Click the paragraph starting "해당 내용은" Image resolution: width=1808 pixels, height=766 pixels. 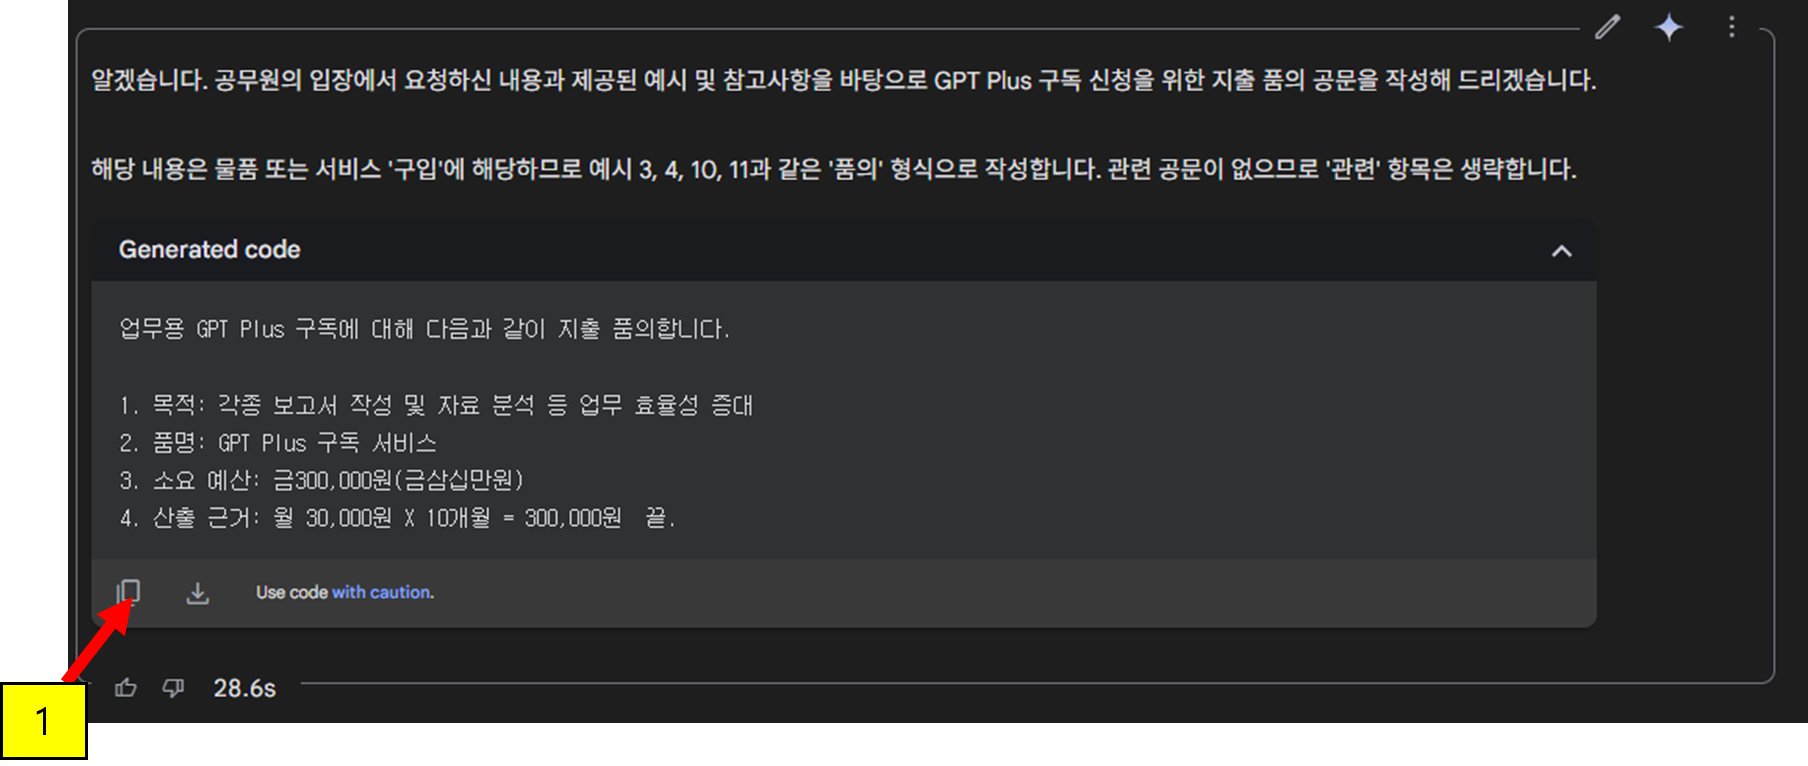coord(833,169)
